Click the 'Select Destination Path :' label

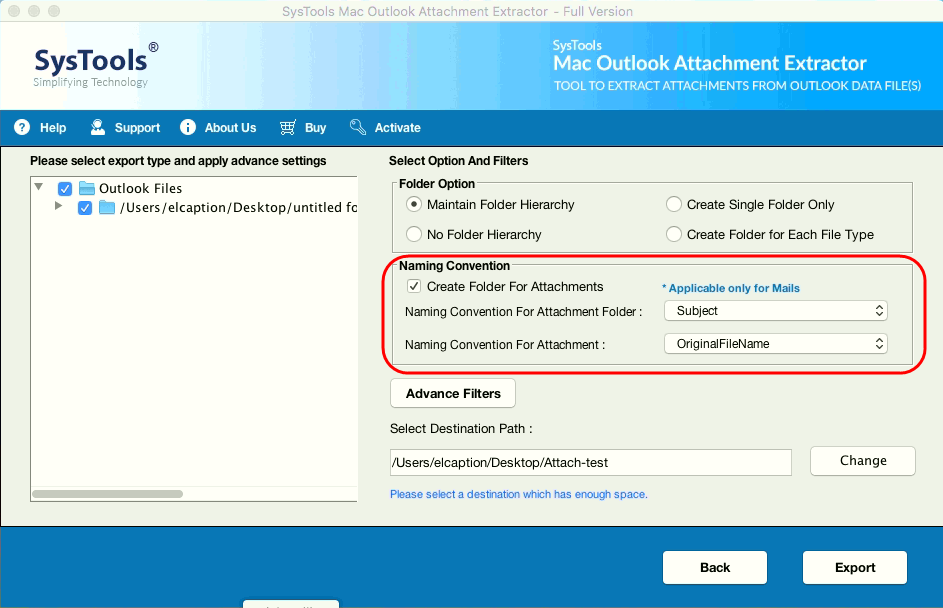pyautogui.click(x=461, y=429)
